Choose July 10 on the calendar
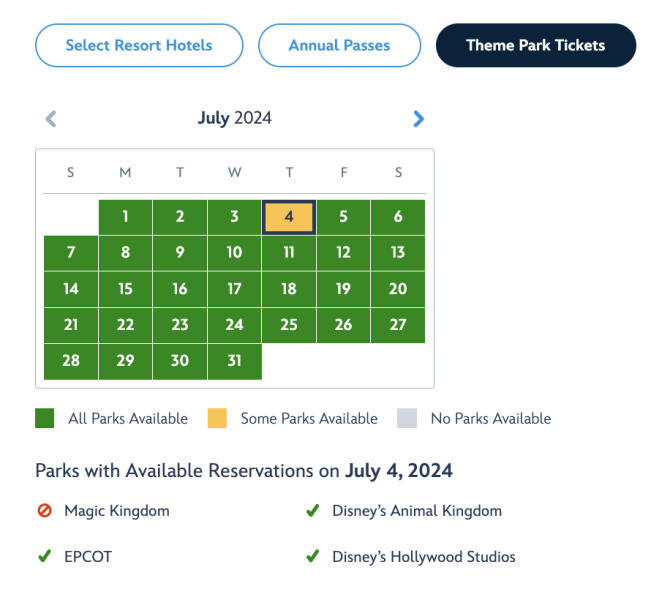670x600 pixels. pos(234,253)
